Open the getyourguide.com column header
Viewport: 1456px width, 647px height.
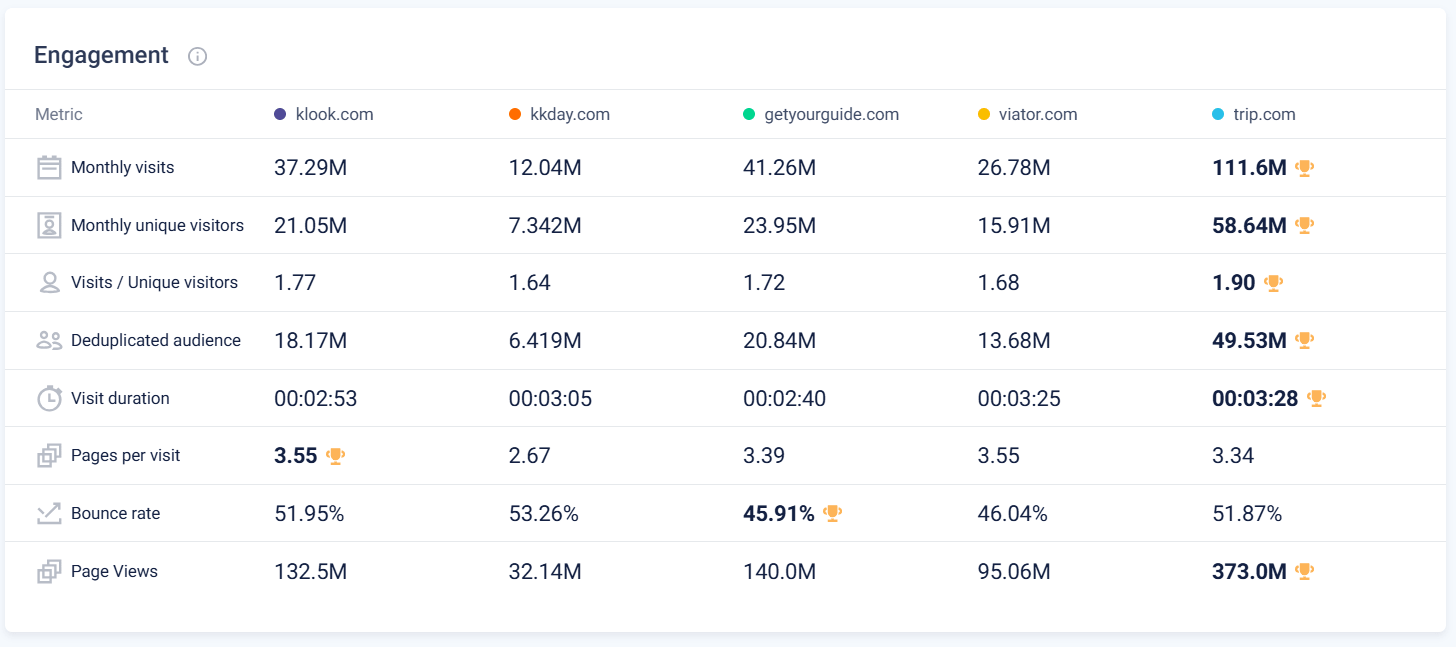[x=831, y=114]
